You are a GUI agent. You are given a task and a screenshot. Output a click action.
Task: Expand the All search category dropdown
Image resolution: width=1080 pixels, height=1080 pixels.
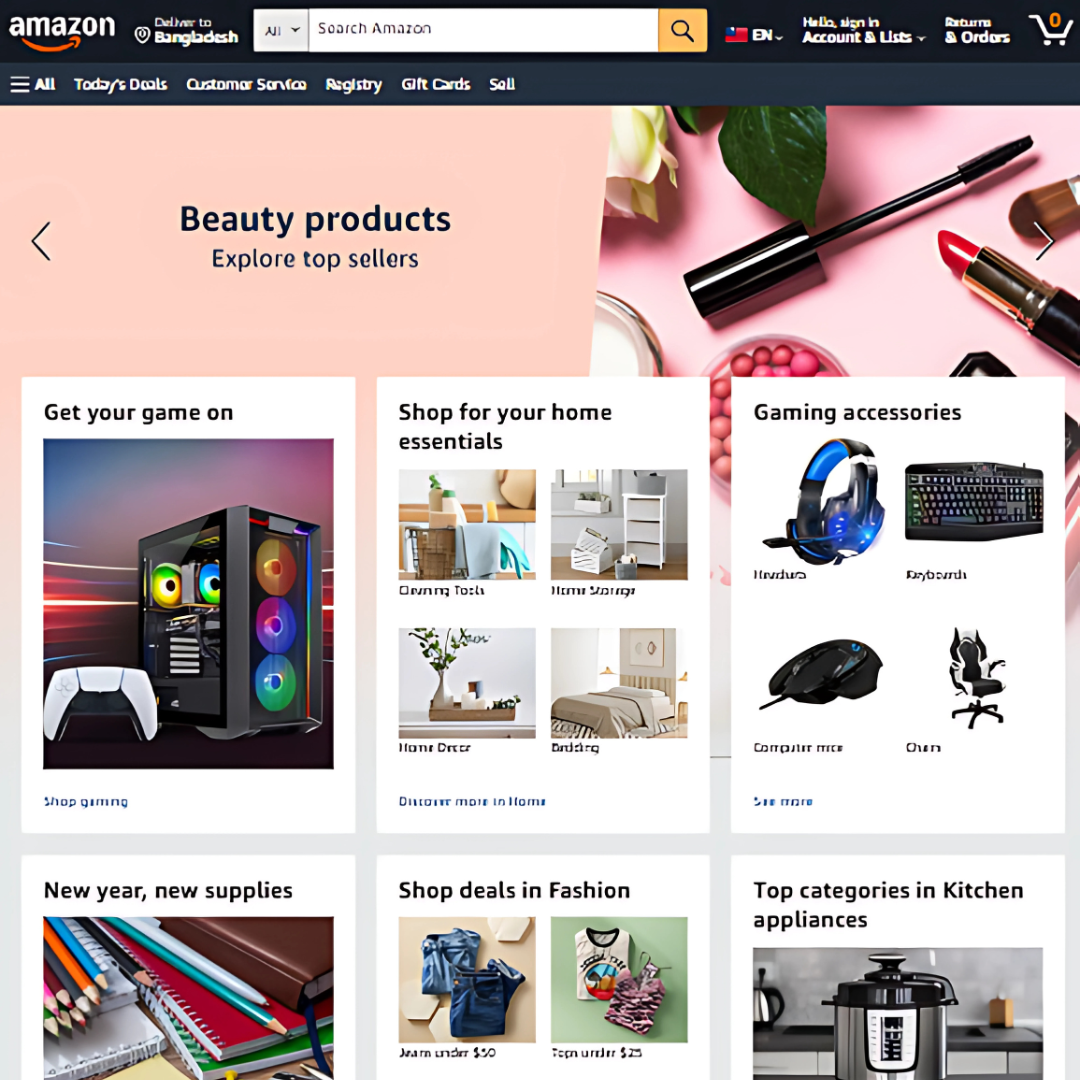click(281, 30)
